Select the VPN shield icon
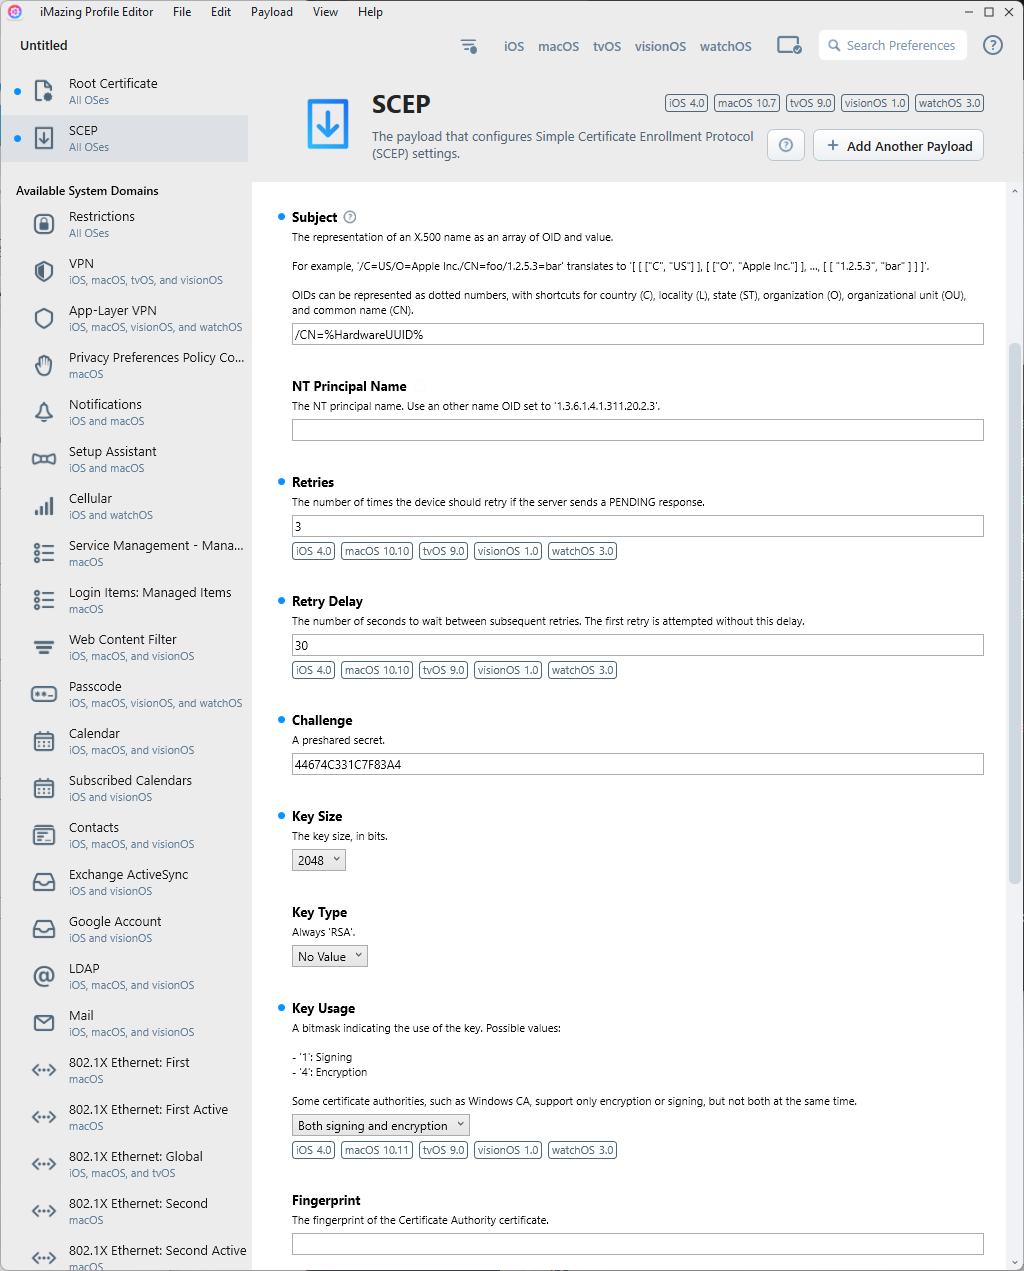 pyautogui.click(x=44, y=271)
